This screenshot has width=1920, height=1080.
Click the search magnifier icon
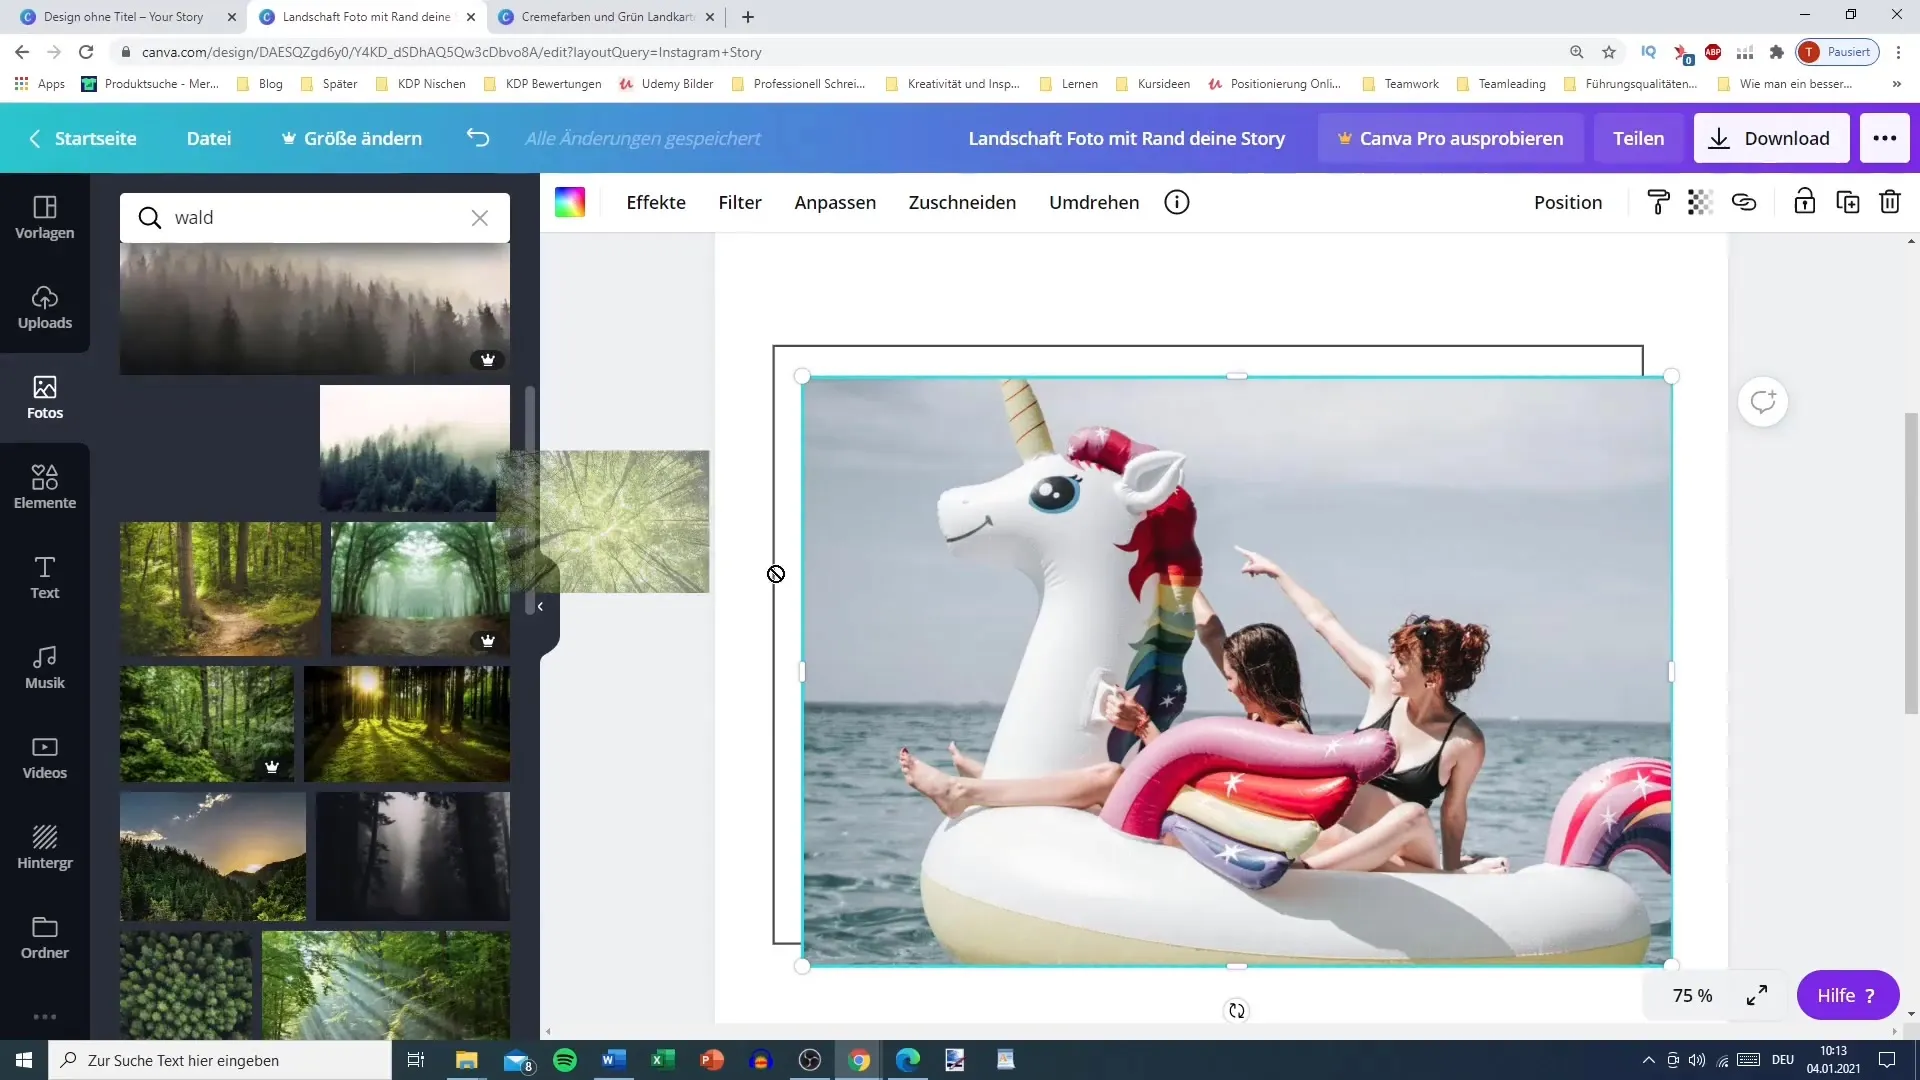[150, 218]
